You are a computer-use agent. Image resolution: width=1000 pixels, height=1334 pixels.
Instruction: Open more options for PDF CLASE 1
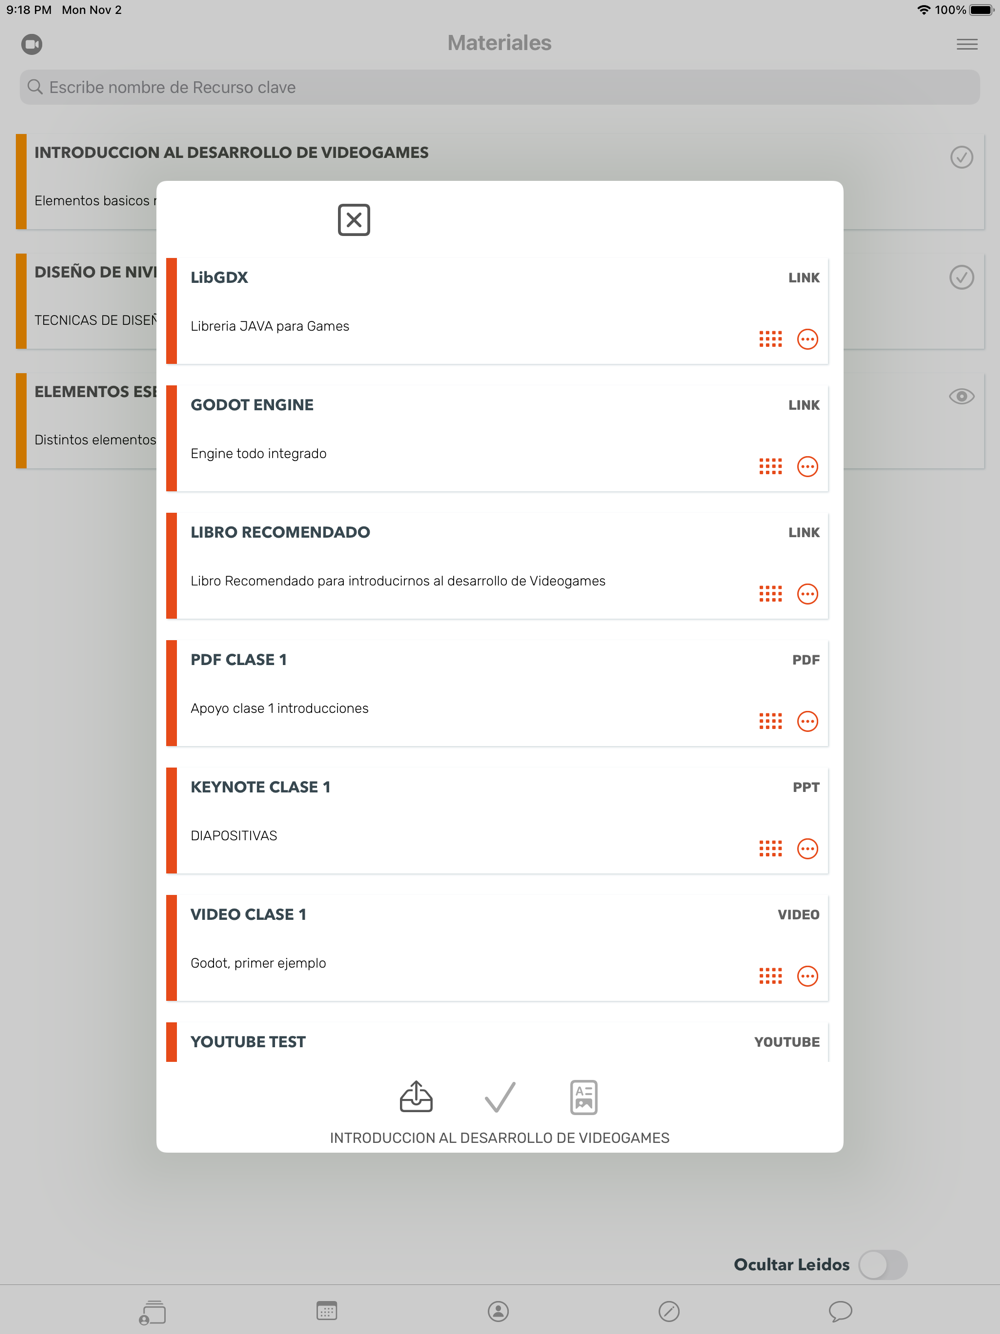(808, 722)
